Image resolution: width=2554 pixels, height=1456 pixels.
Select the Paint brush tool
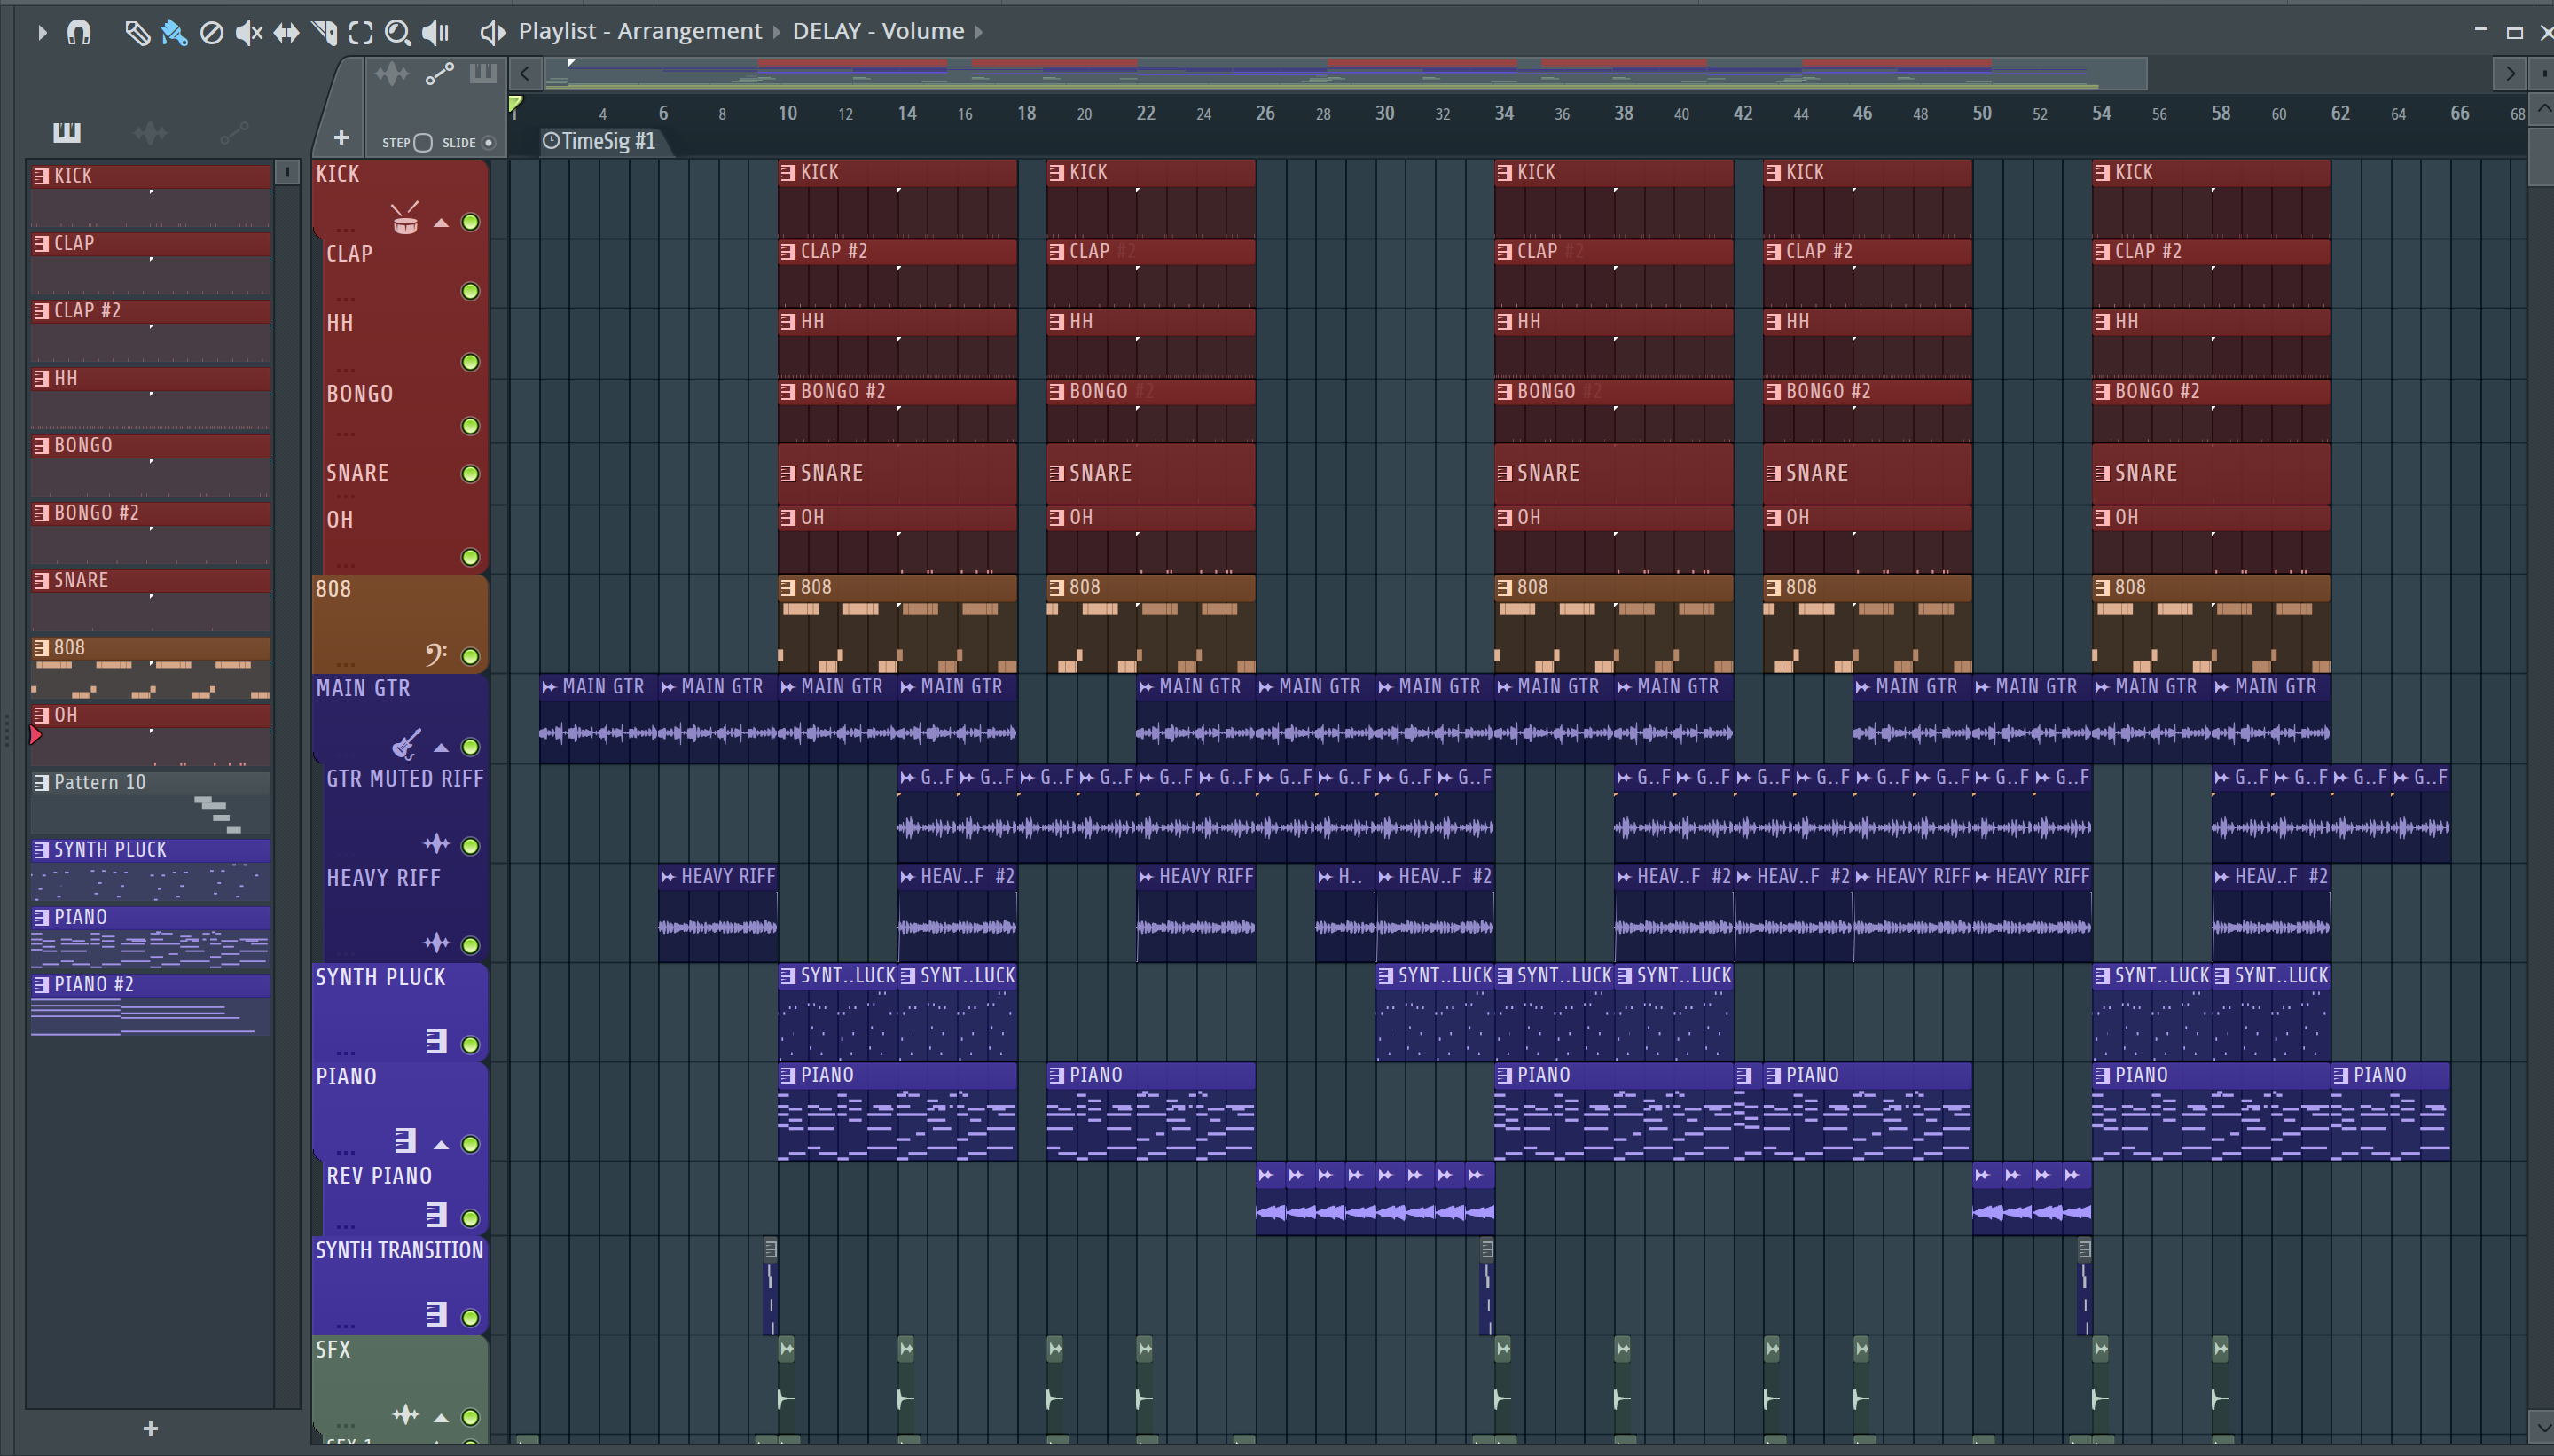coord(174,32)
